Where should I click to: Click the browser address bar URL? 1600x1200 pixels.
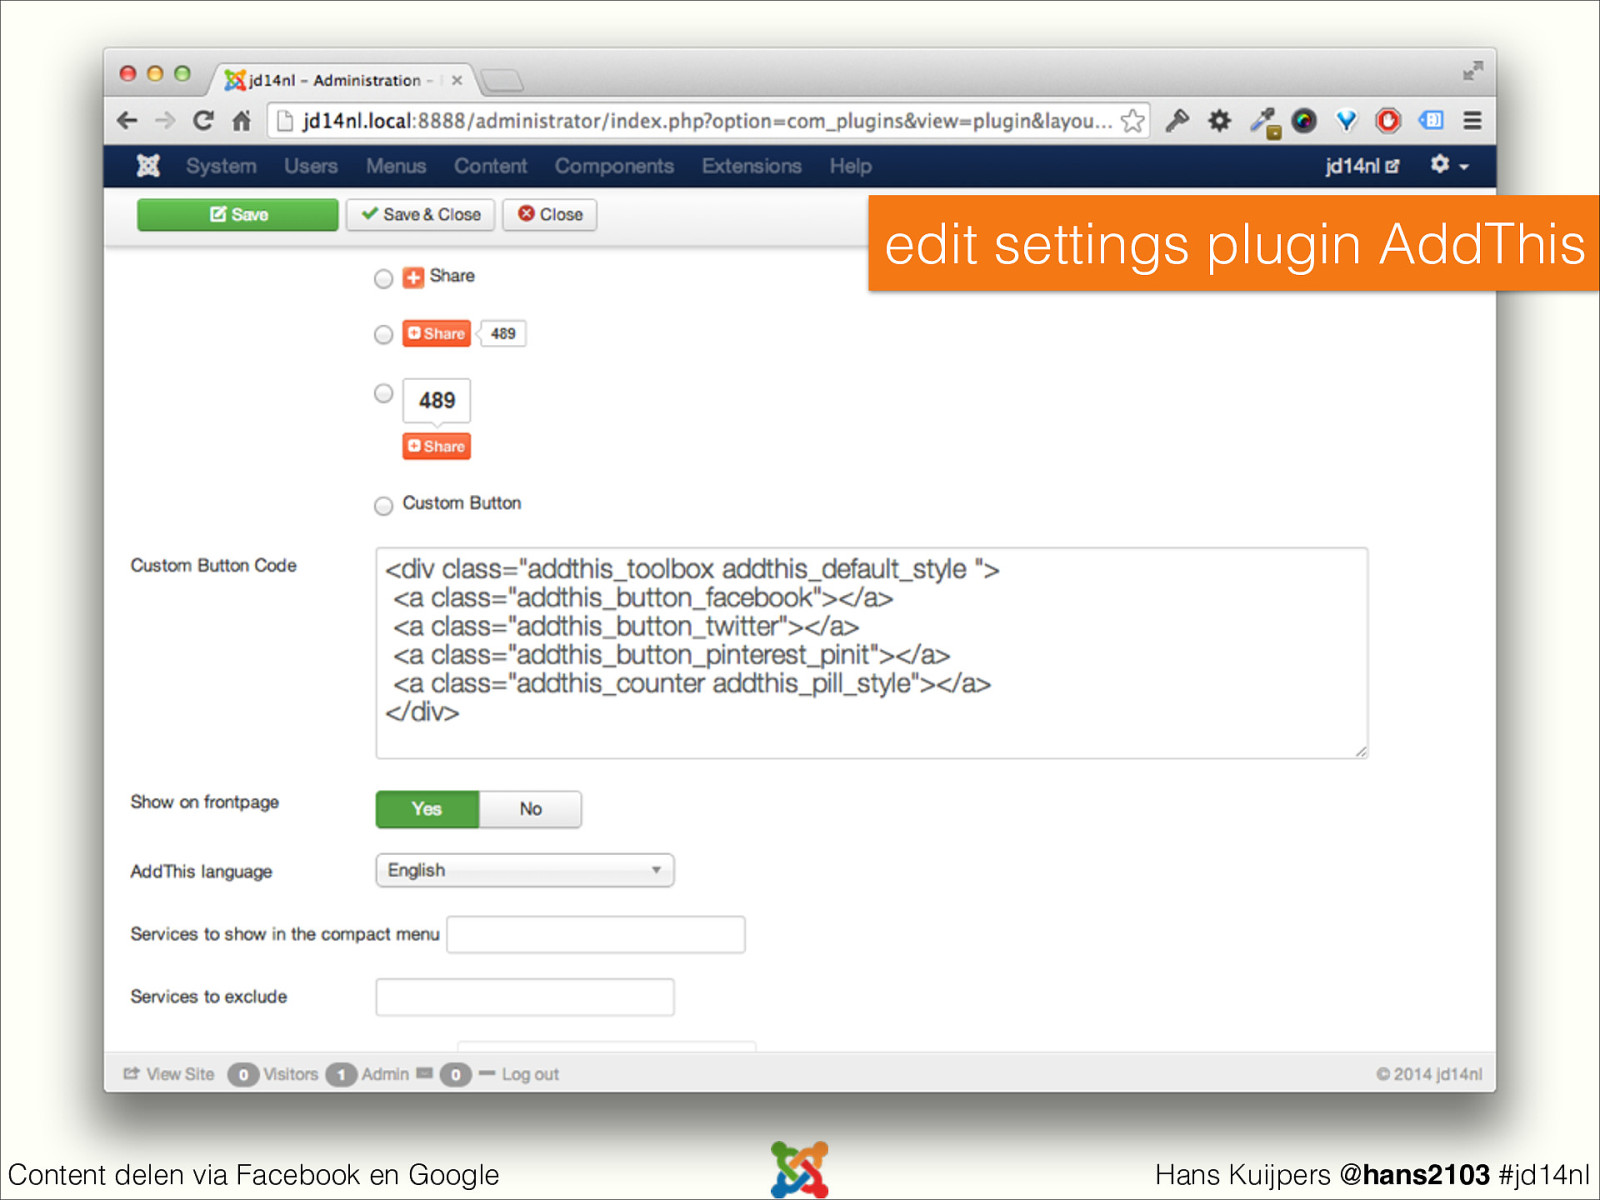click(x=707, y=121)
